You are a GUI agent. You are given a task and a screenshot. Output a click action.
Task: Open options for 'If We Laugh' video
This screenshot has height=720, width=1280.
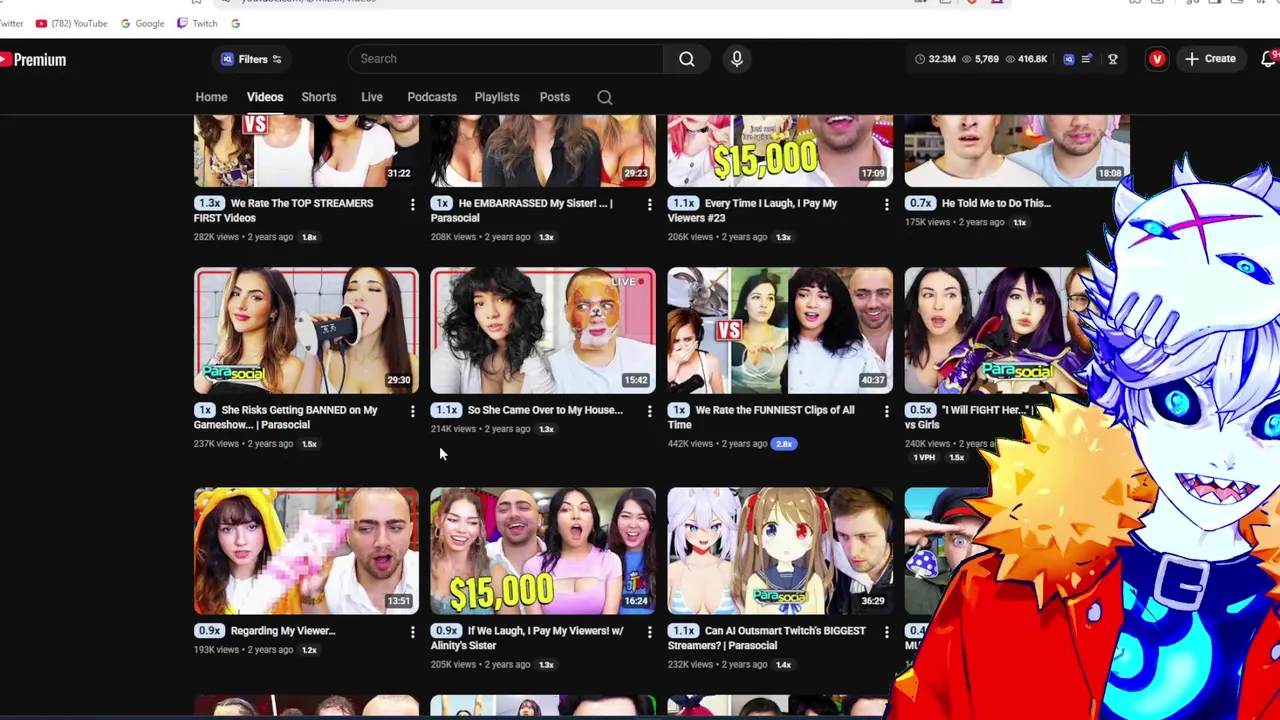coord(649,632)
